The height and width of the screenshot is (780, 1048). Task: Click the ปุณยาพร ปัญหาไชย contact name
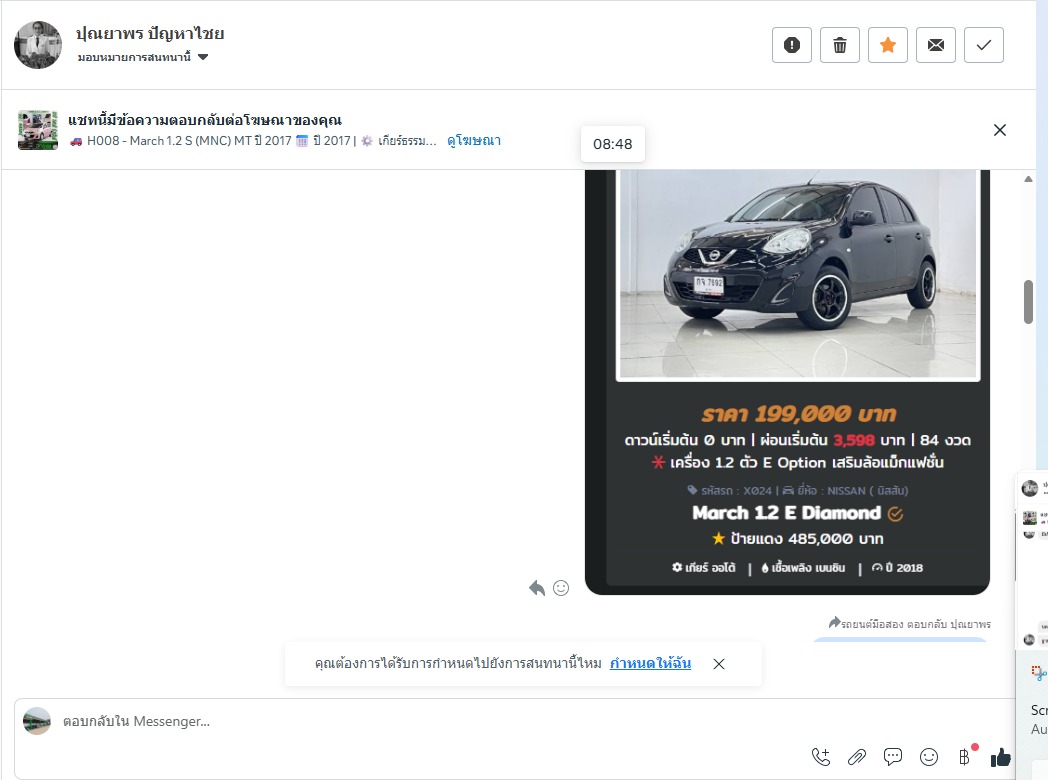tap(150, 33)
